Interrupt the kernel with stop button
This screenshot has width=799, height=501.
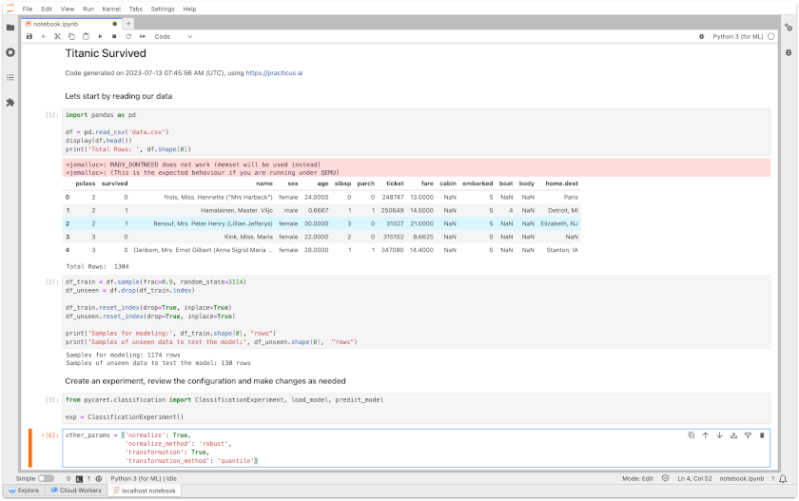point(114,37)
